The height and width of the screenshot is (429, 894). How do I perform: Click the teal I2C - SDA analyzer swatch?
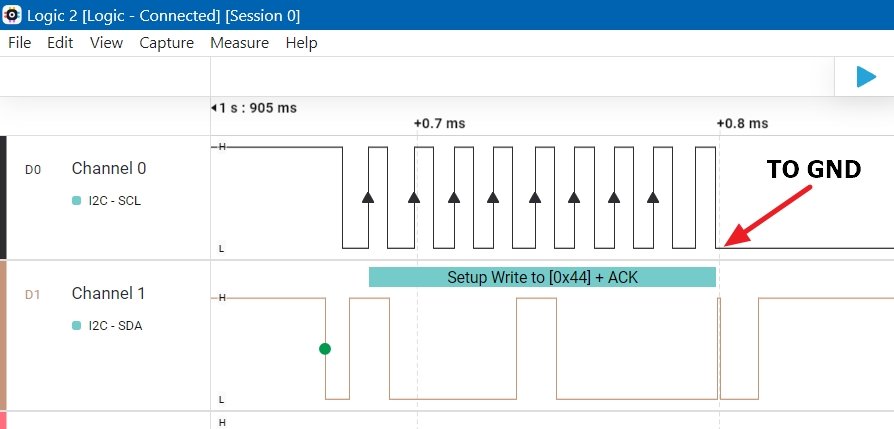click(76, 325)
